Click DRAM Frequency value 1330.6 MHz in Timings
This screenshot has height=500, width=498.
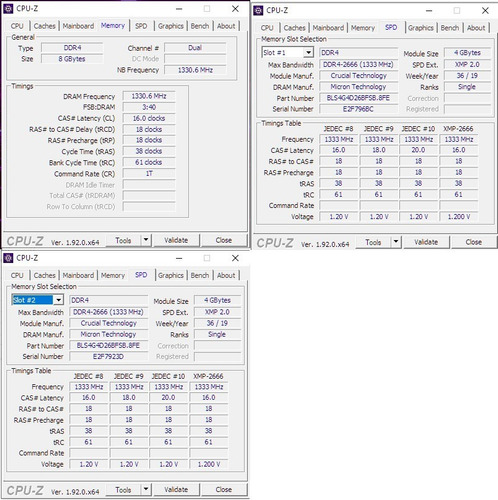(149, 96)
